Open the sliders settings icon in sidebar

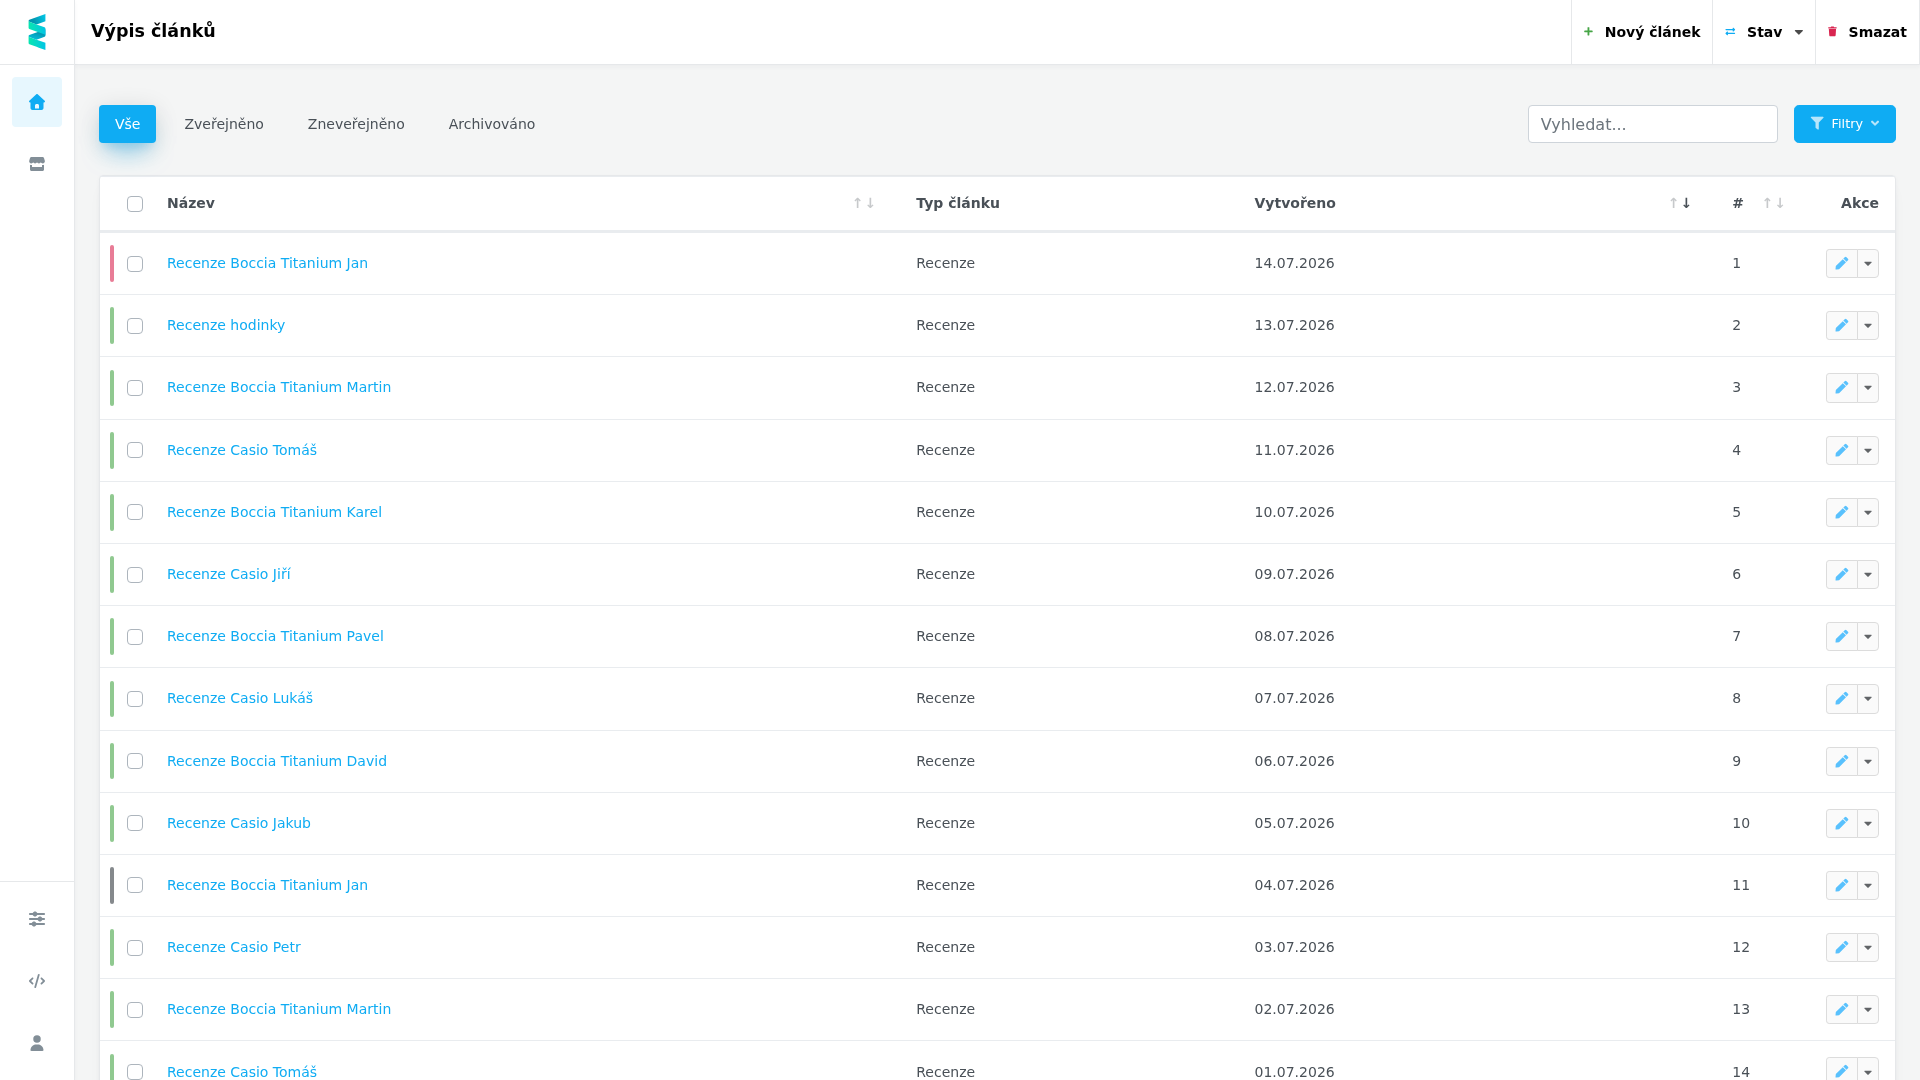pyautogui.click(x=37, y=919)
